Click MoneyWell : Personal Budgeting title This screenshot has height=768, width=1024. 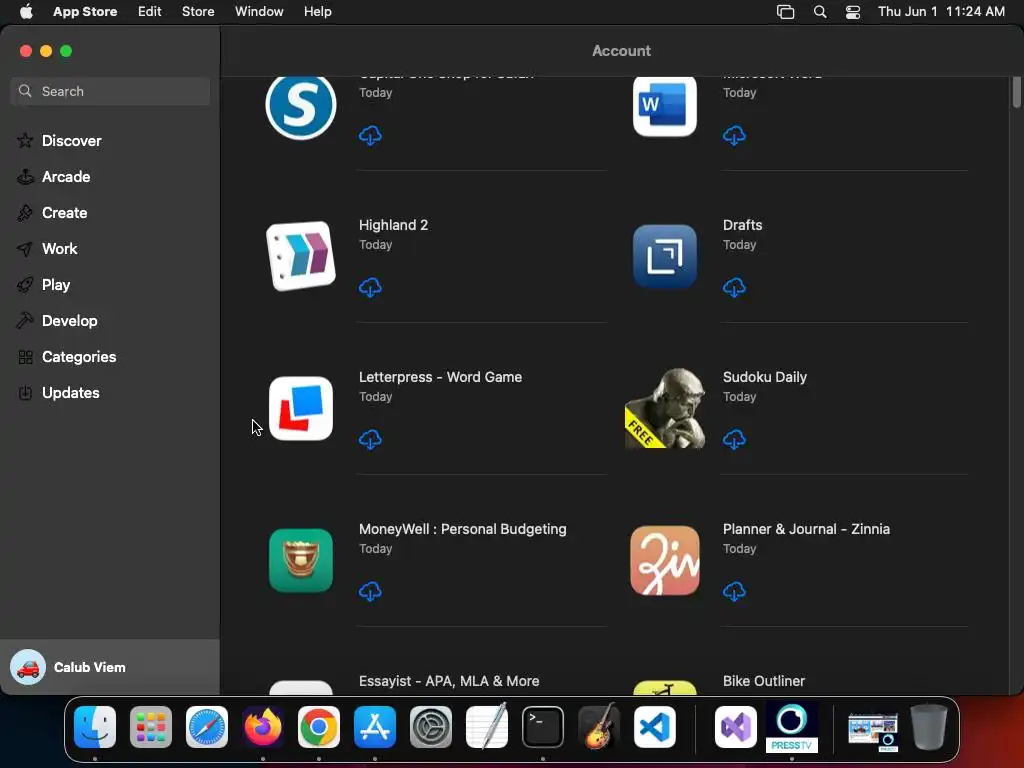pos(462,529)
